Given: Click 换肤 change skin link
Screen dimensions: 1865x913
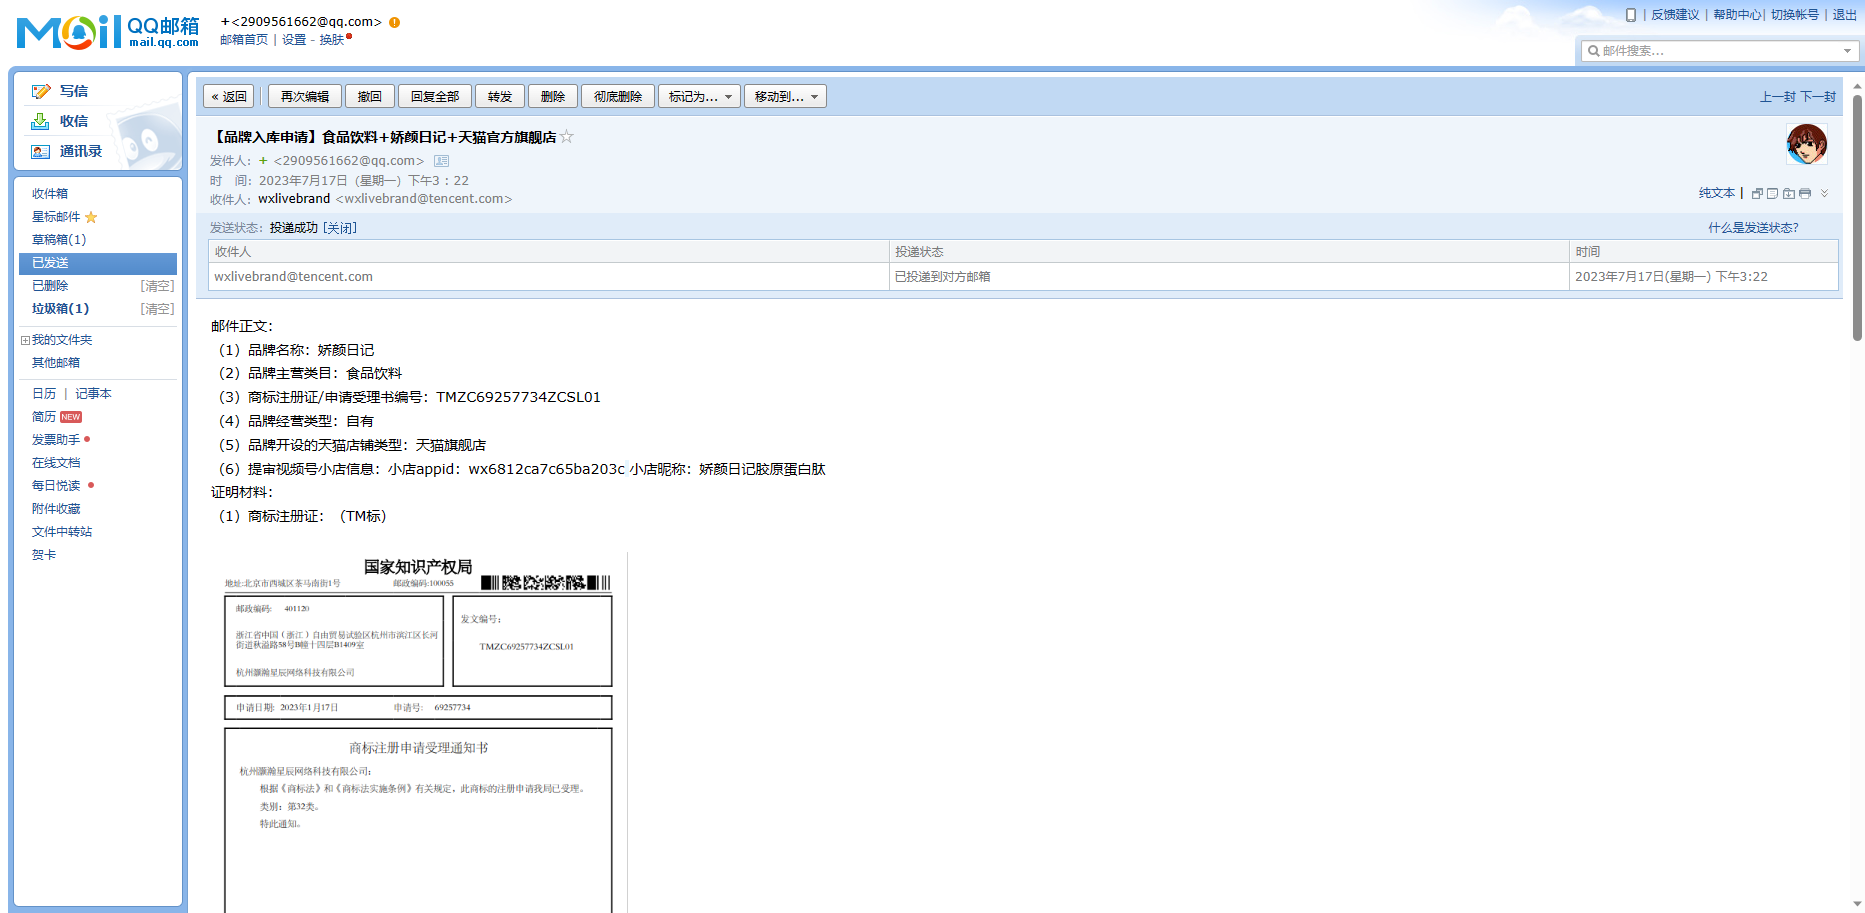Looking at the screenshot, I should coord(332,40).
